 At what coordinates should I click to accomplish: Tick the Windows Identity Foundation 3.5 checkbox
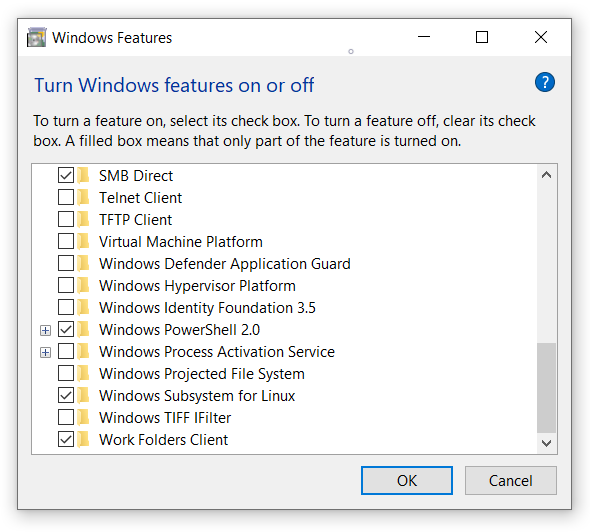[66, 307]
